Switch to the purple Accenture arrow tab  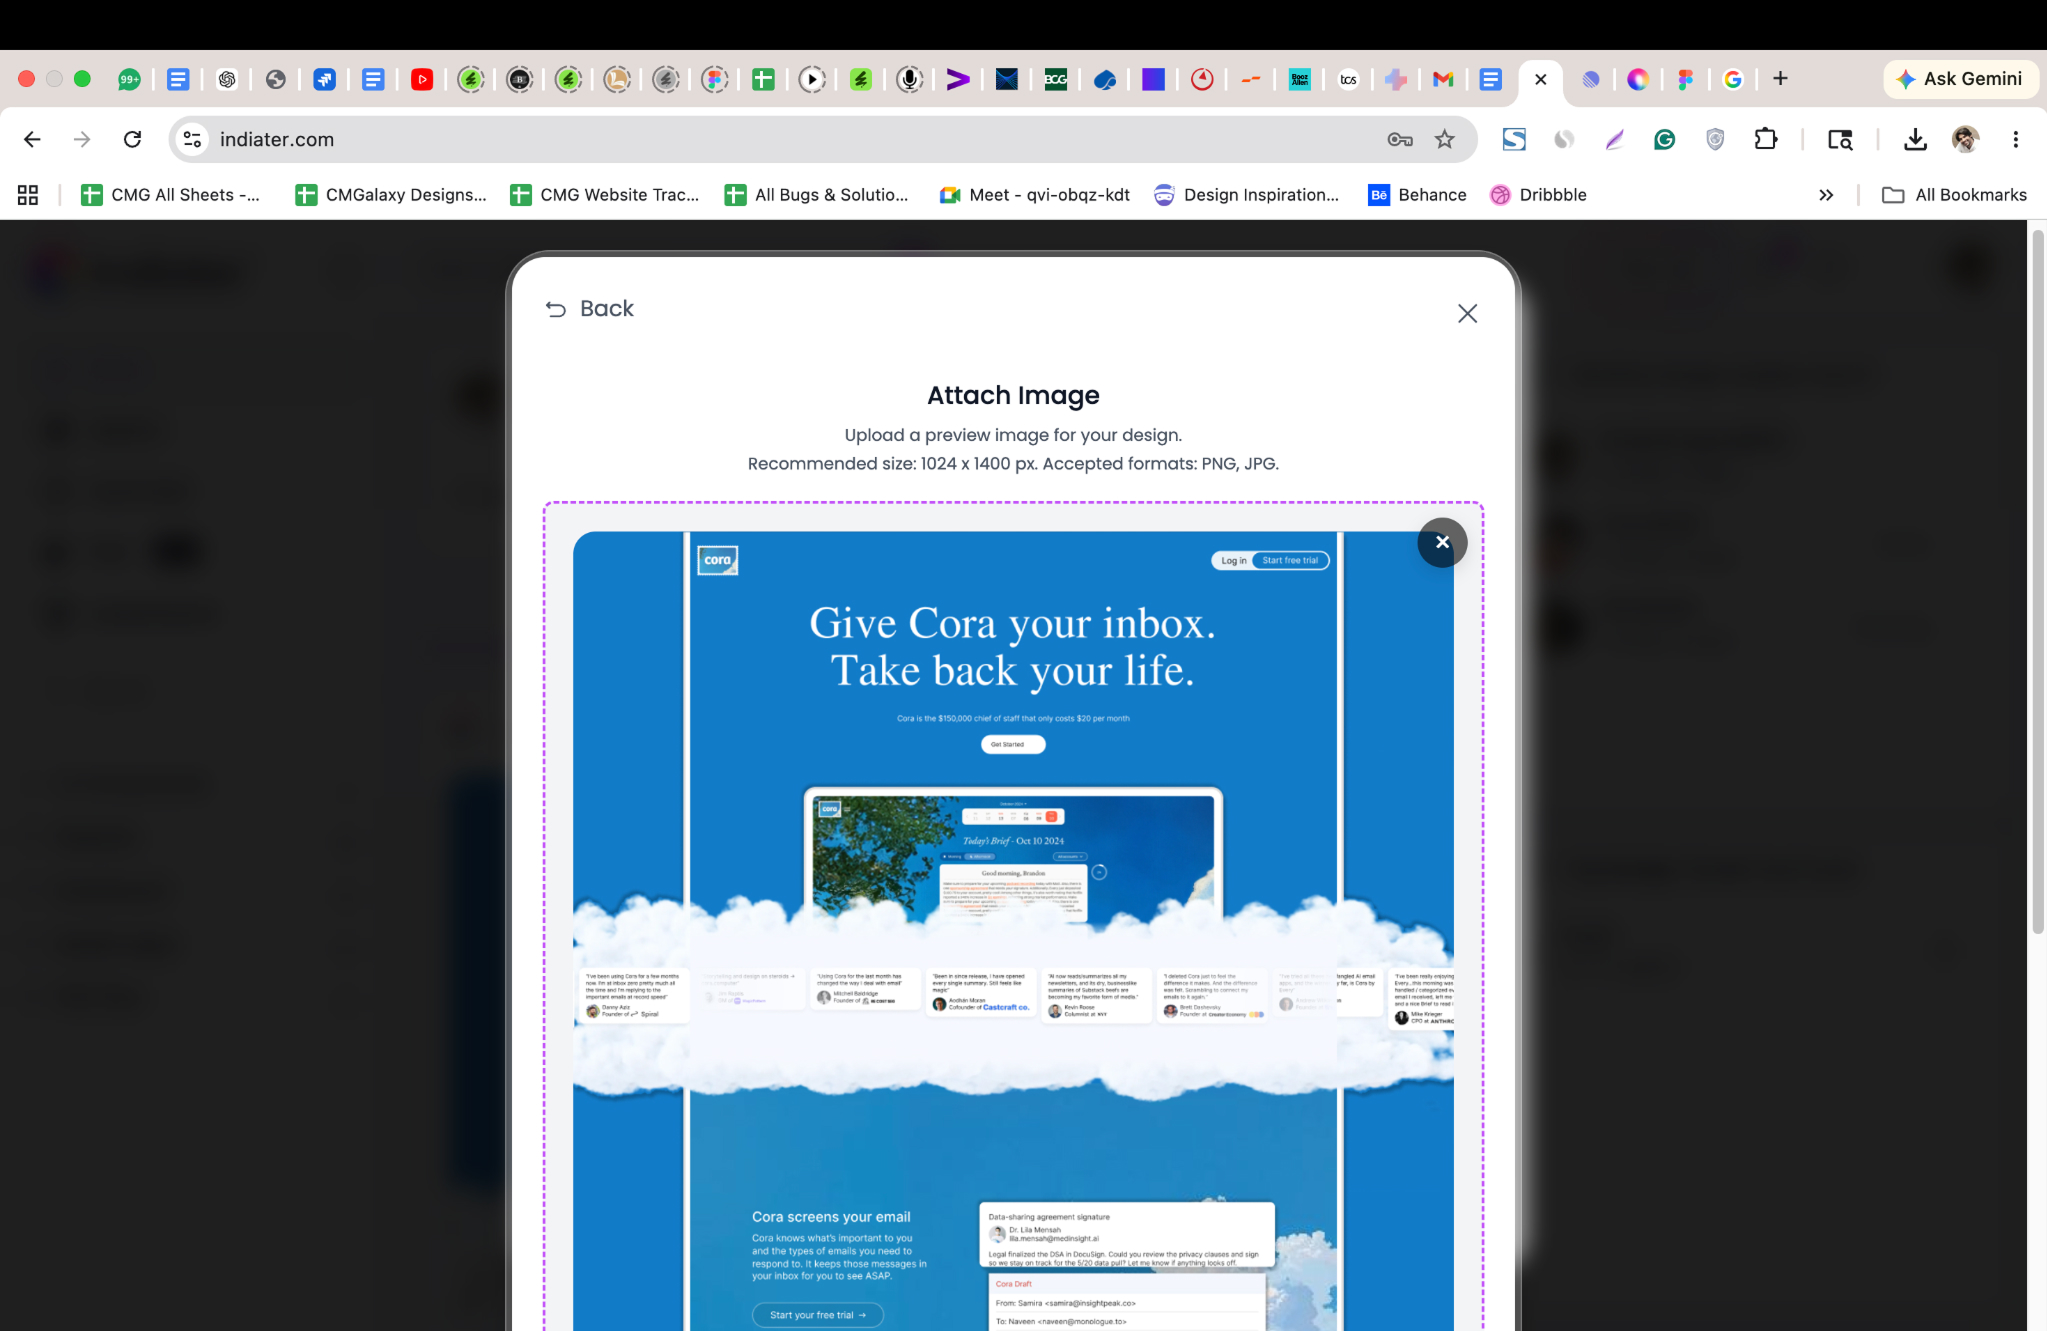point(957,79)
